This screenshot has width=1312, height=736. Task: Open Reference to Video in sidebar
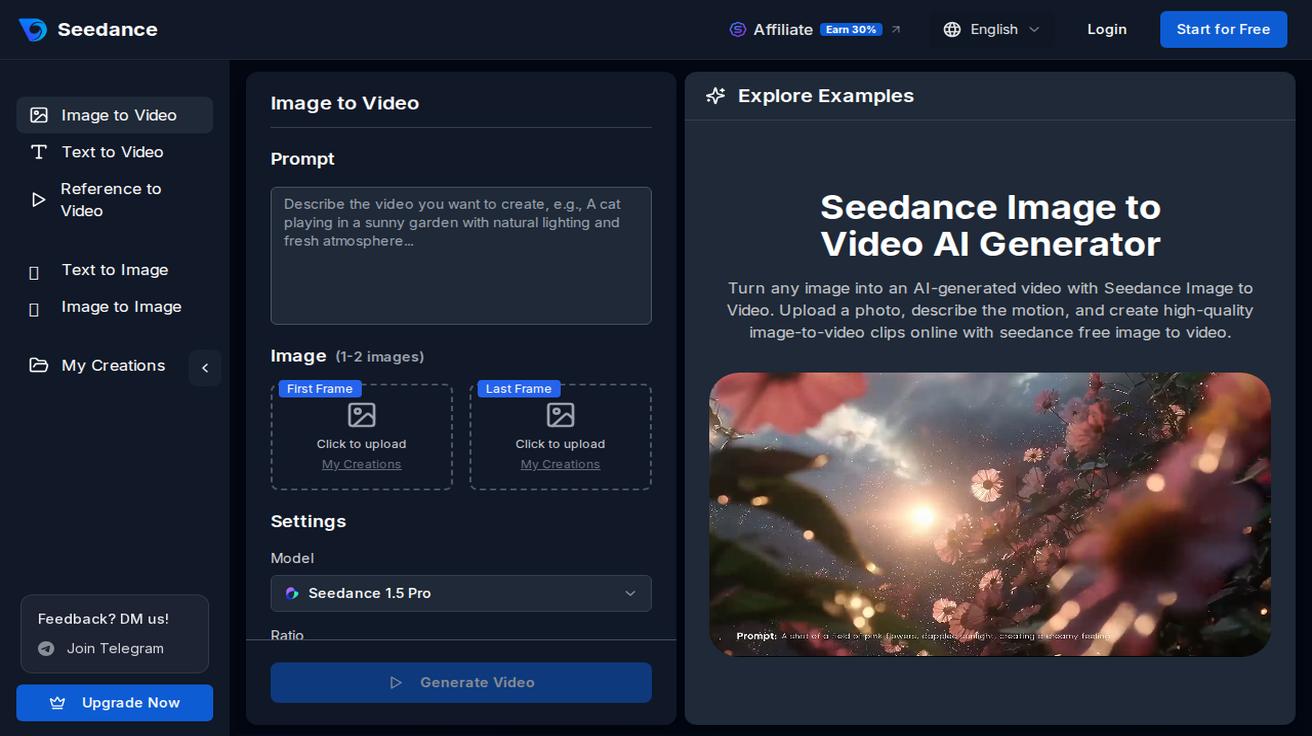pos(115,200)
